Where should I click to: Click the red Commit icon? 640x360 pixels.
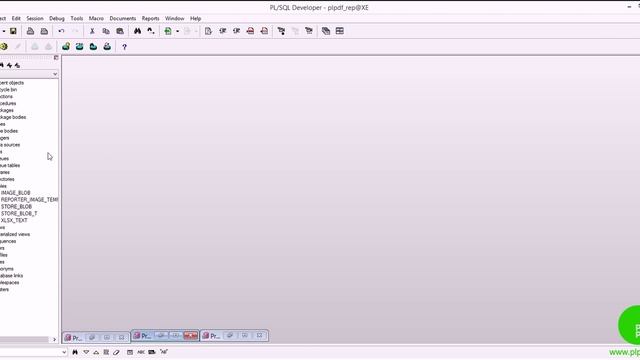250,31
